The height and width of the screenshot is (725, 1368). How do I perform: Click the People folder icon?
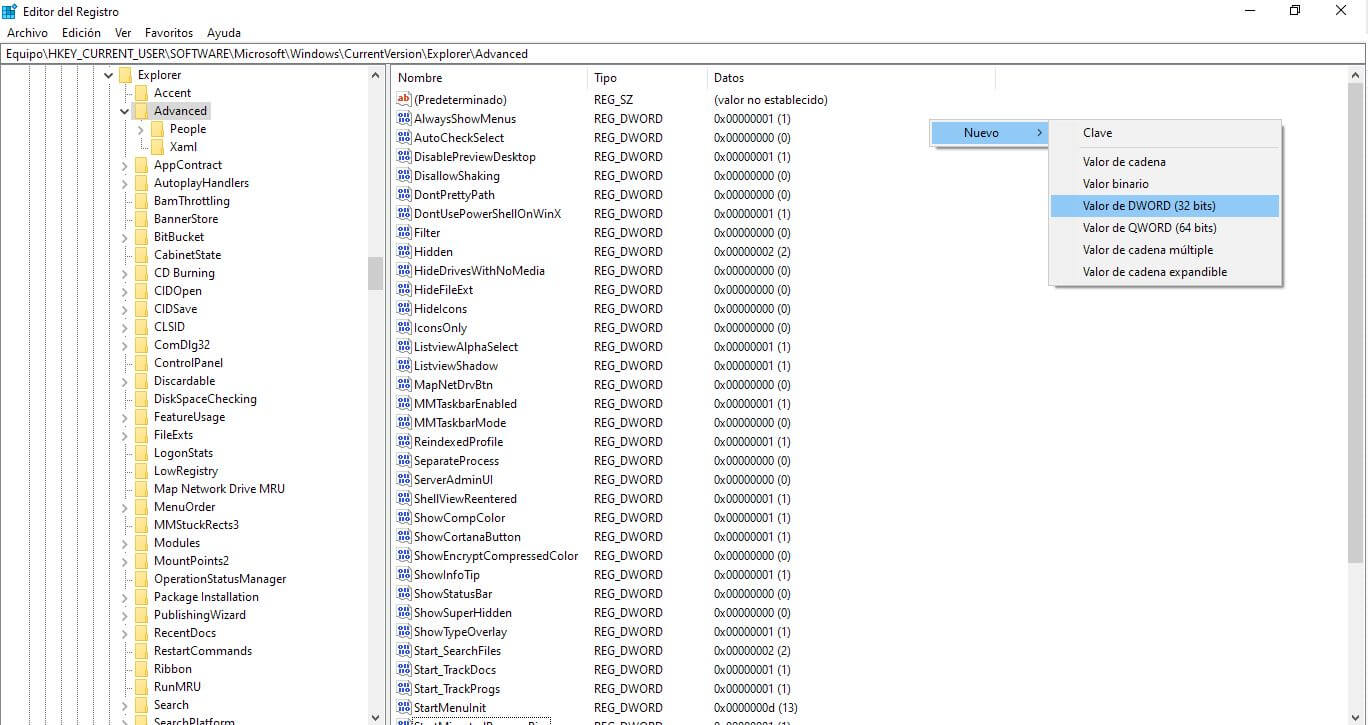(x=157, y=129)
